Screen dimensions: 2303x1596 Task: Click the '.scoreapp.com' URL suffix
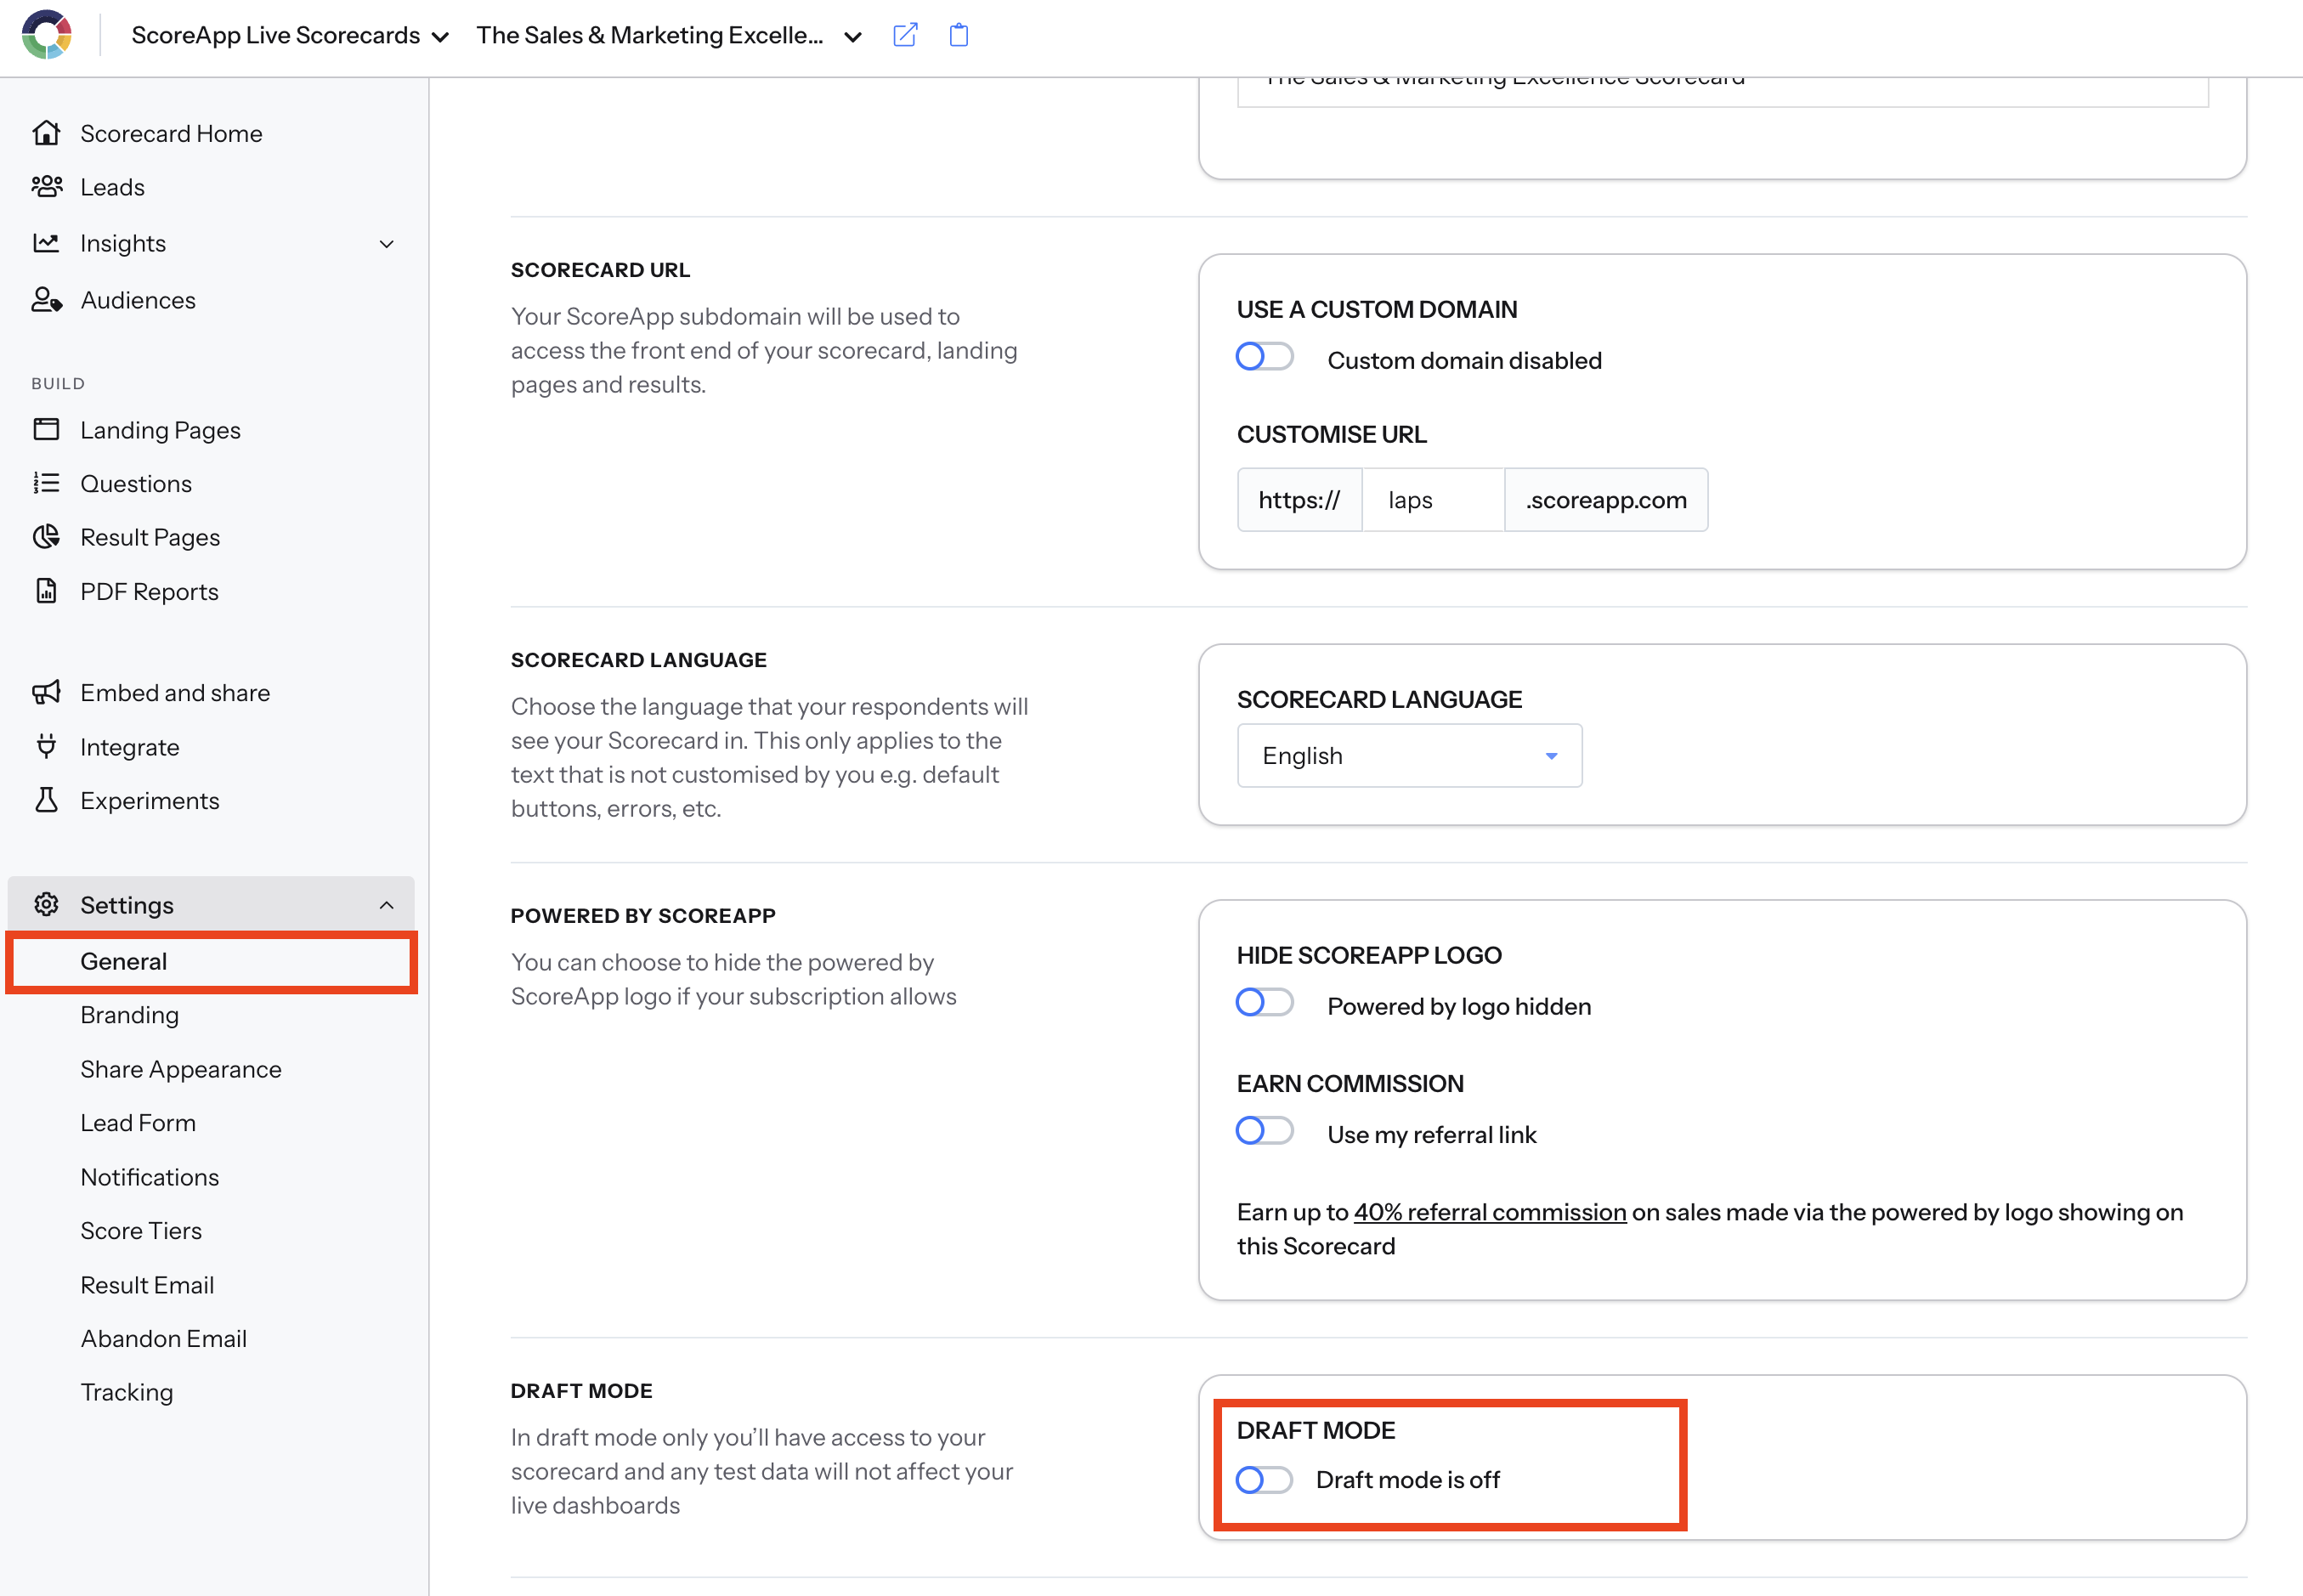tap(1606, 500)
